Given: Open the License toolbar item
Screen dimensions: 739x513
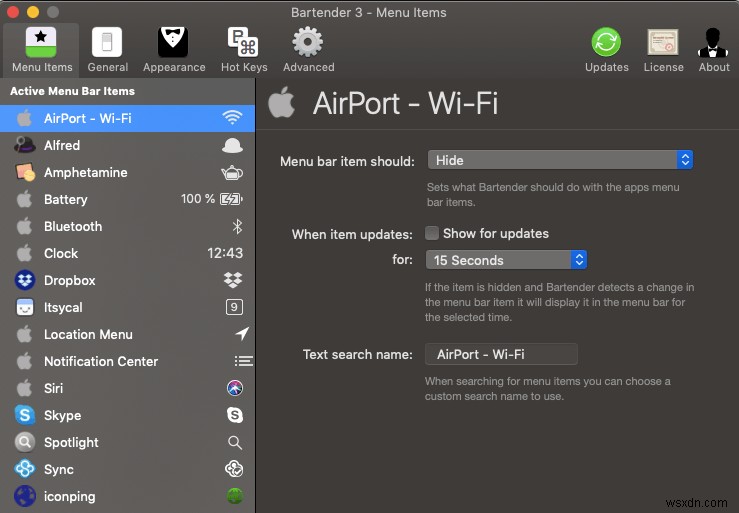Looking at the screenshot, I should point(663,50).
